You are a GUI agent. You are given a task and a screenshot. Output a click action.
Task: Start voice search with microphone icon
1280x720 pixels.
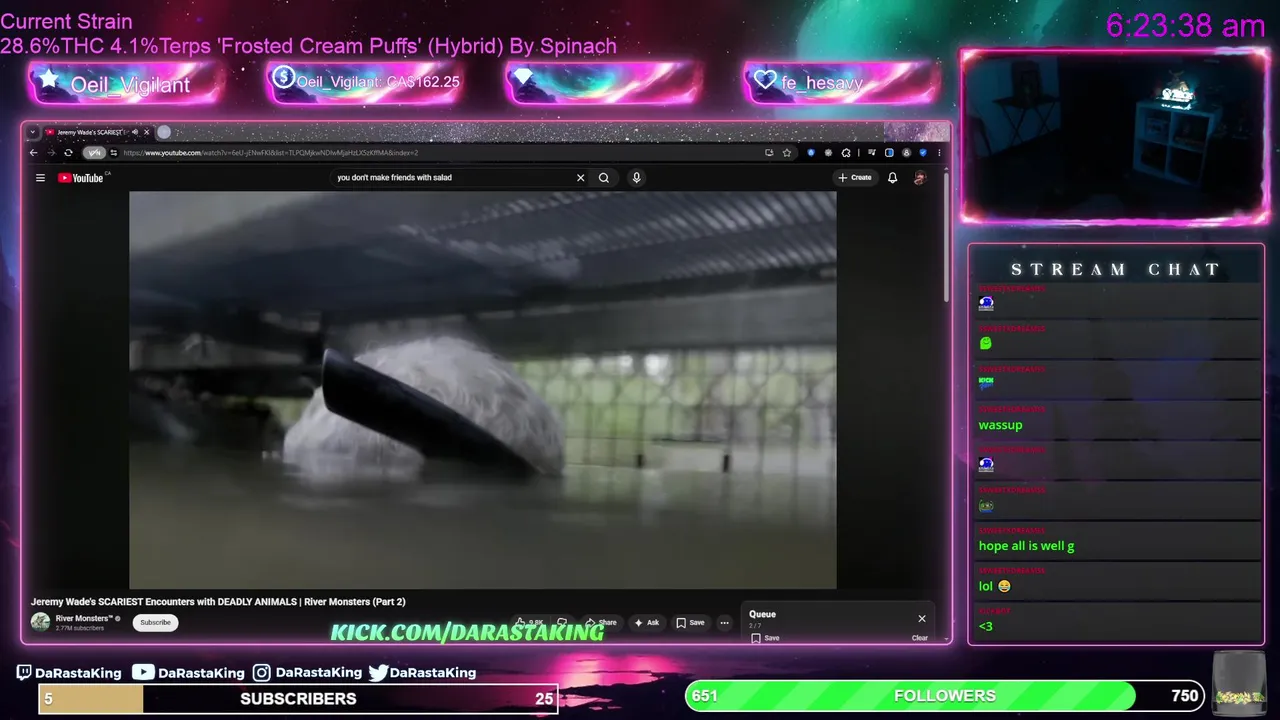[x=636, y=178]
